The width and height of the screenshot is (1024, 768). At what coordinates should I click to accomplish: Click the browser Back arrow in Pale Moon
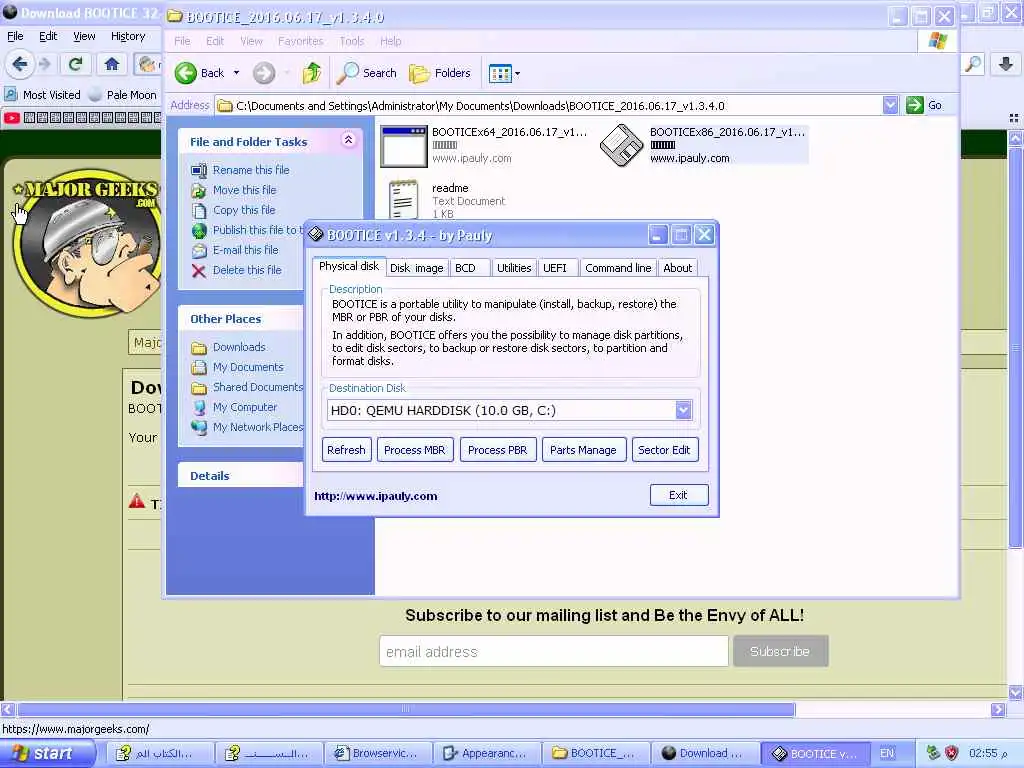coord(20,64)
